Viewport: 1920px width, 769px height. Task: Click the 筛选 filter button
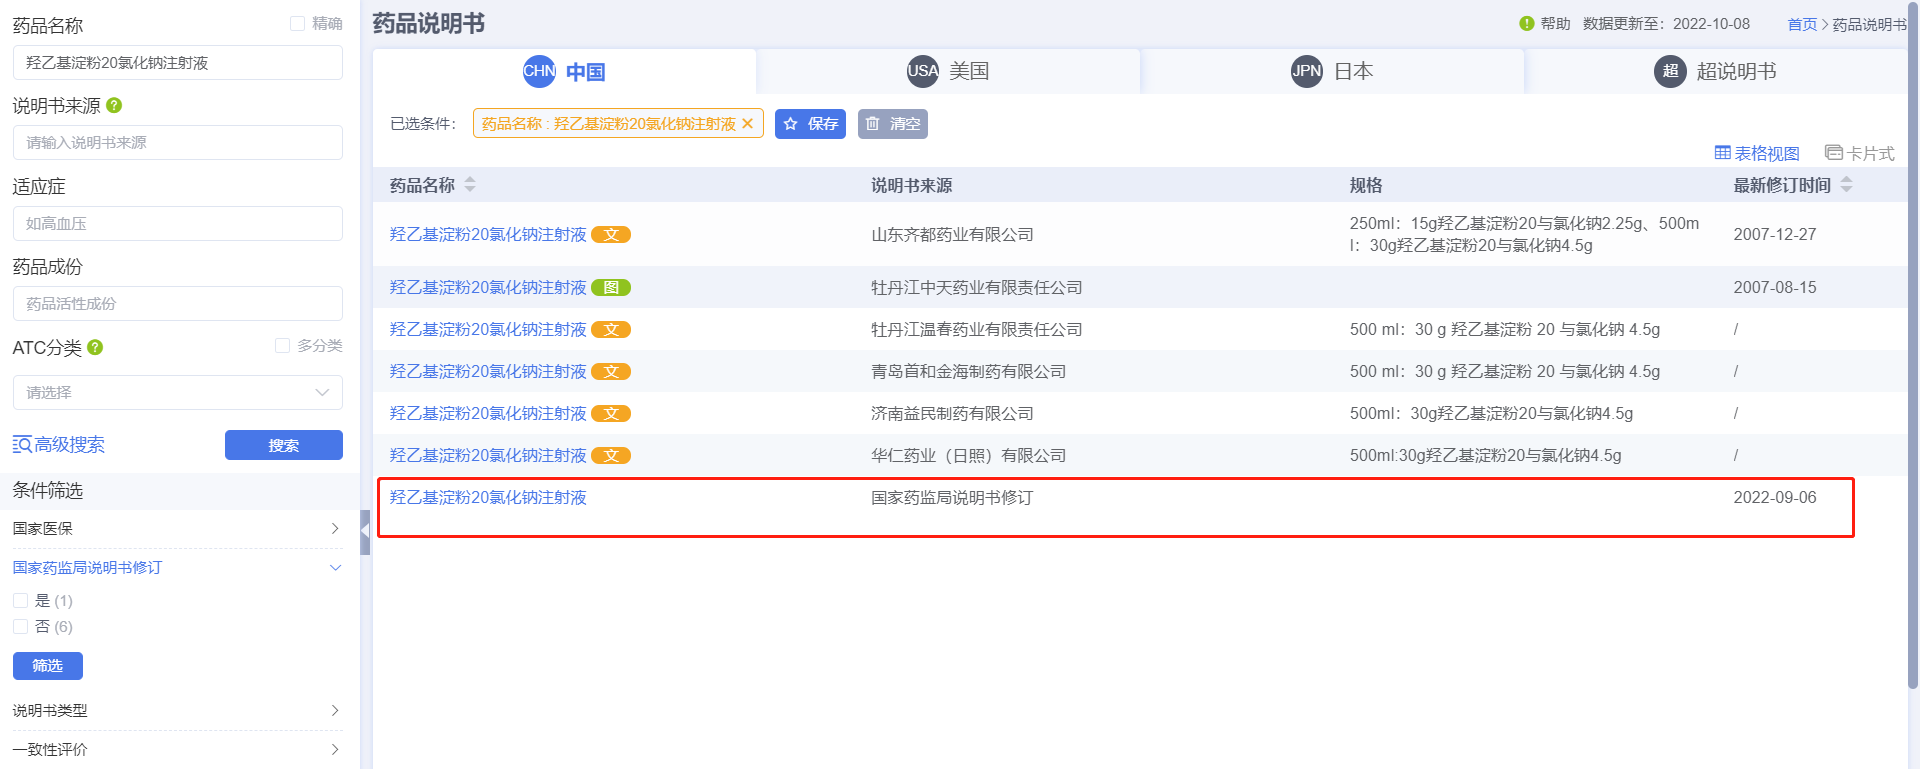tap(48, 665)
